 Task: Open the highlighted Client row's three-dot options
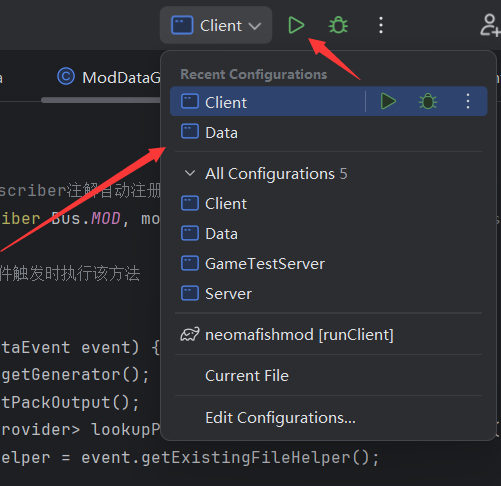click(x=468, y=101)
